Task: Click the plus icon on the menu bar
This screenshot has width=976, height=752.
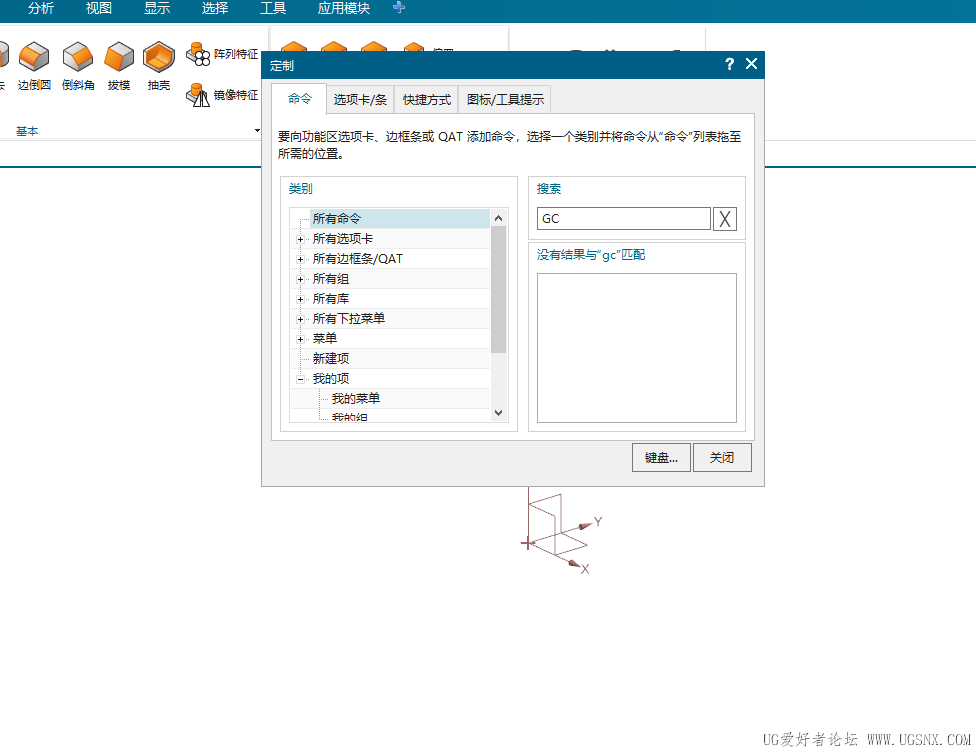Action: (398, 9)
